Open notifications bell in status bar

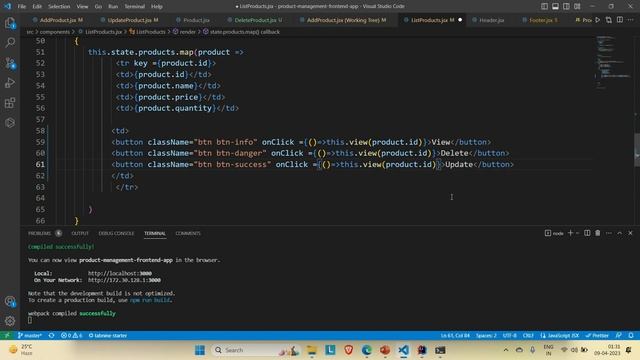tap(631, 336)
